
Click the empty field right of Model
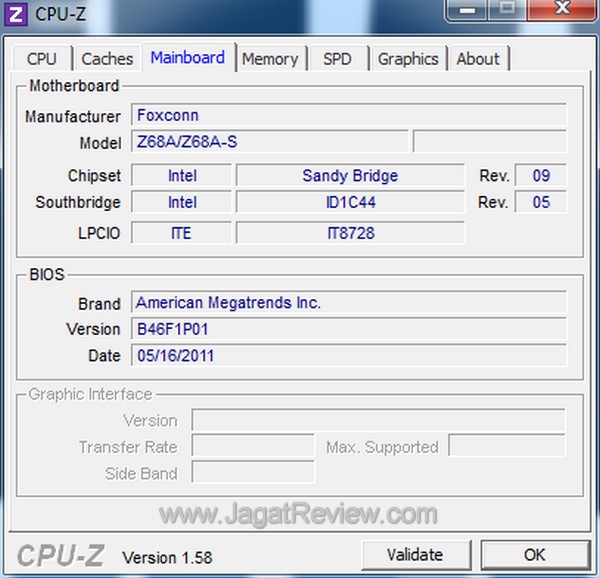[x=490, y=141]
